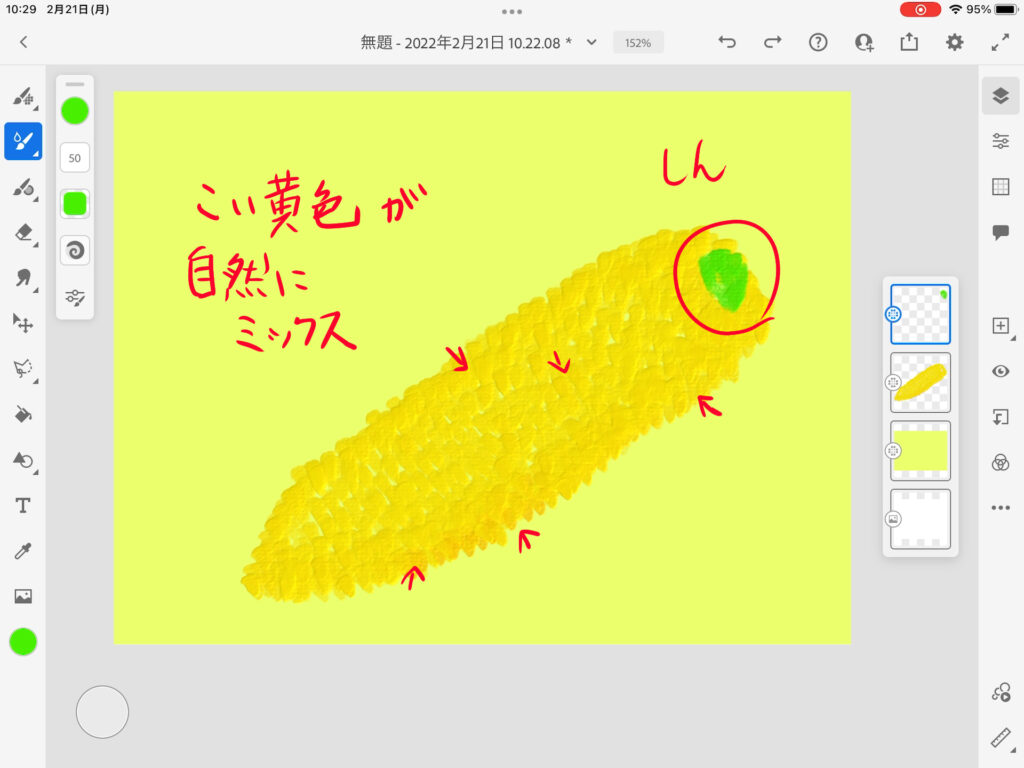1024x768 pixels.
Task: Go back with the top-left arrow
Action: pos(24,42)
